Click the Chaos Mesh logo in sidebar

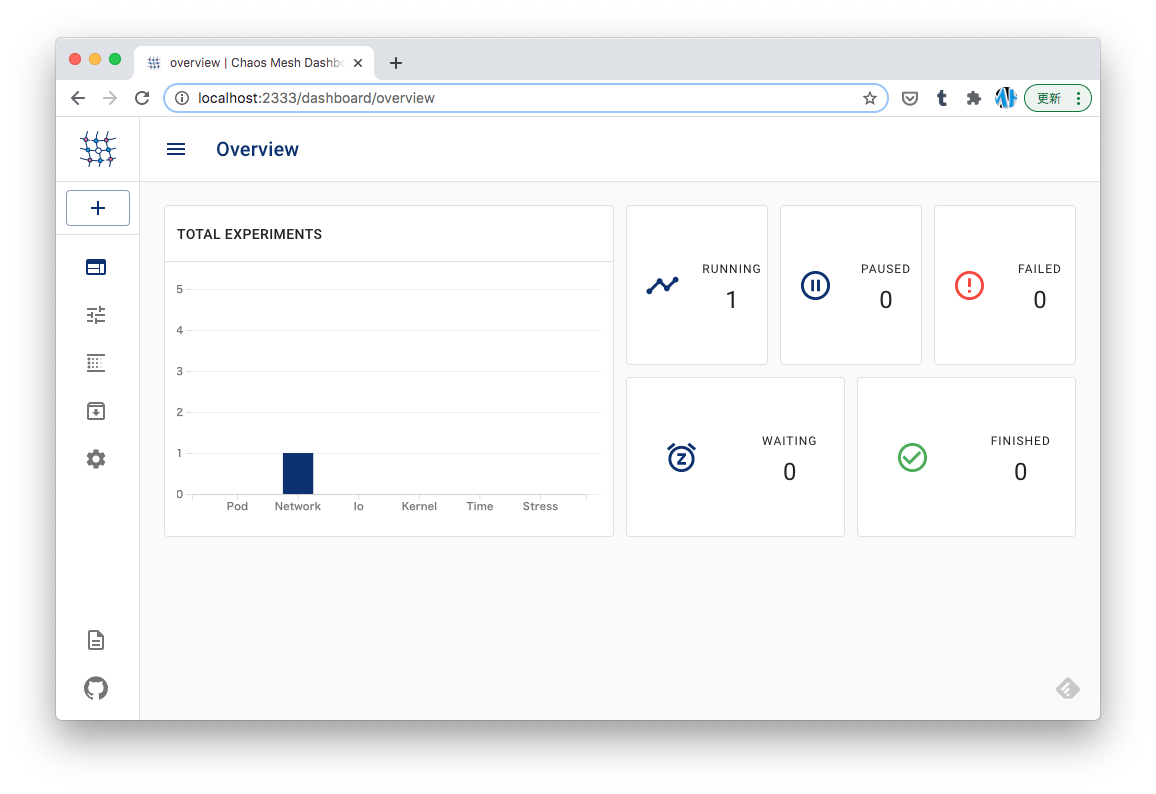[x=98, y=149]
